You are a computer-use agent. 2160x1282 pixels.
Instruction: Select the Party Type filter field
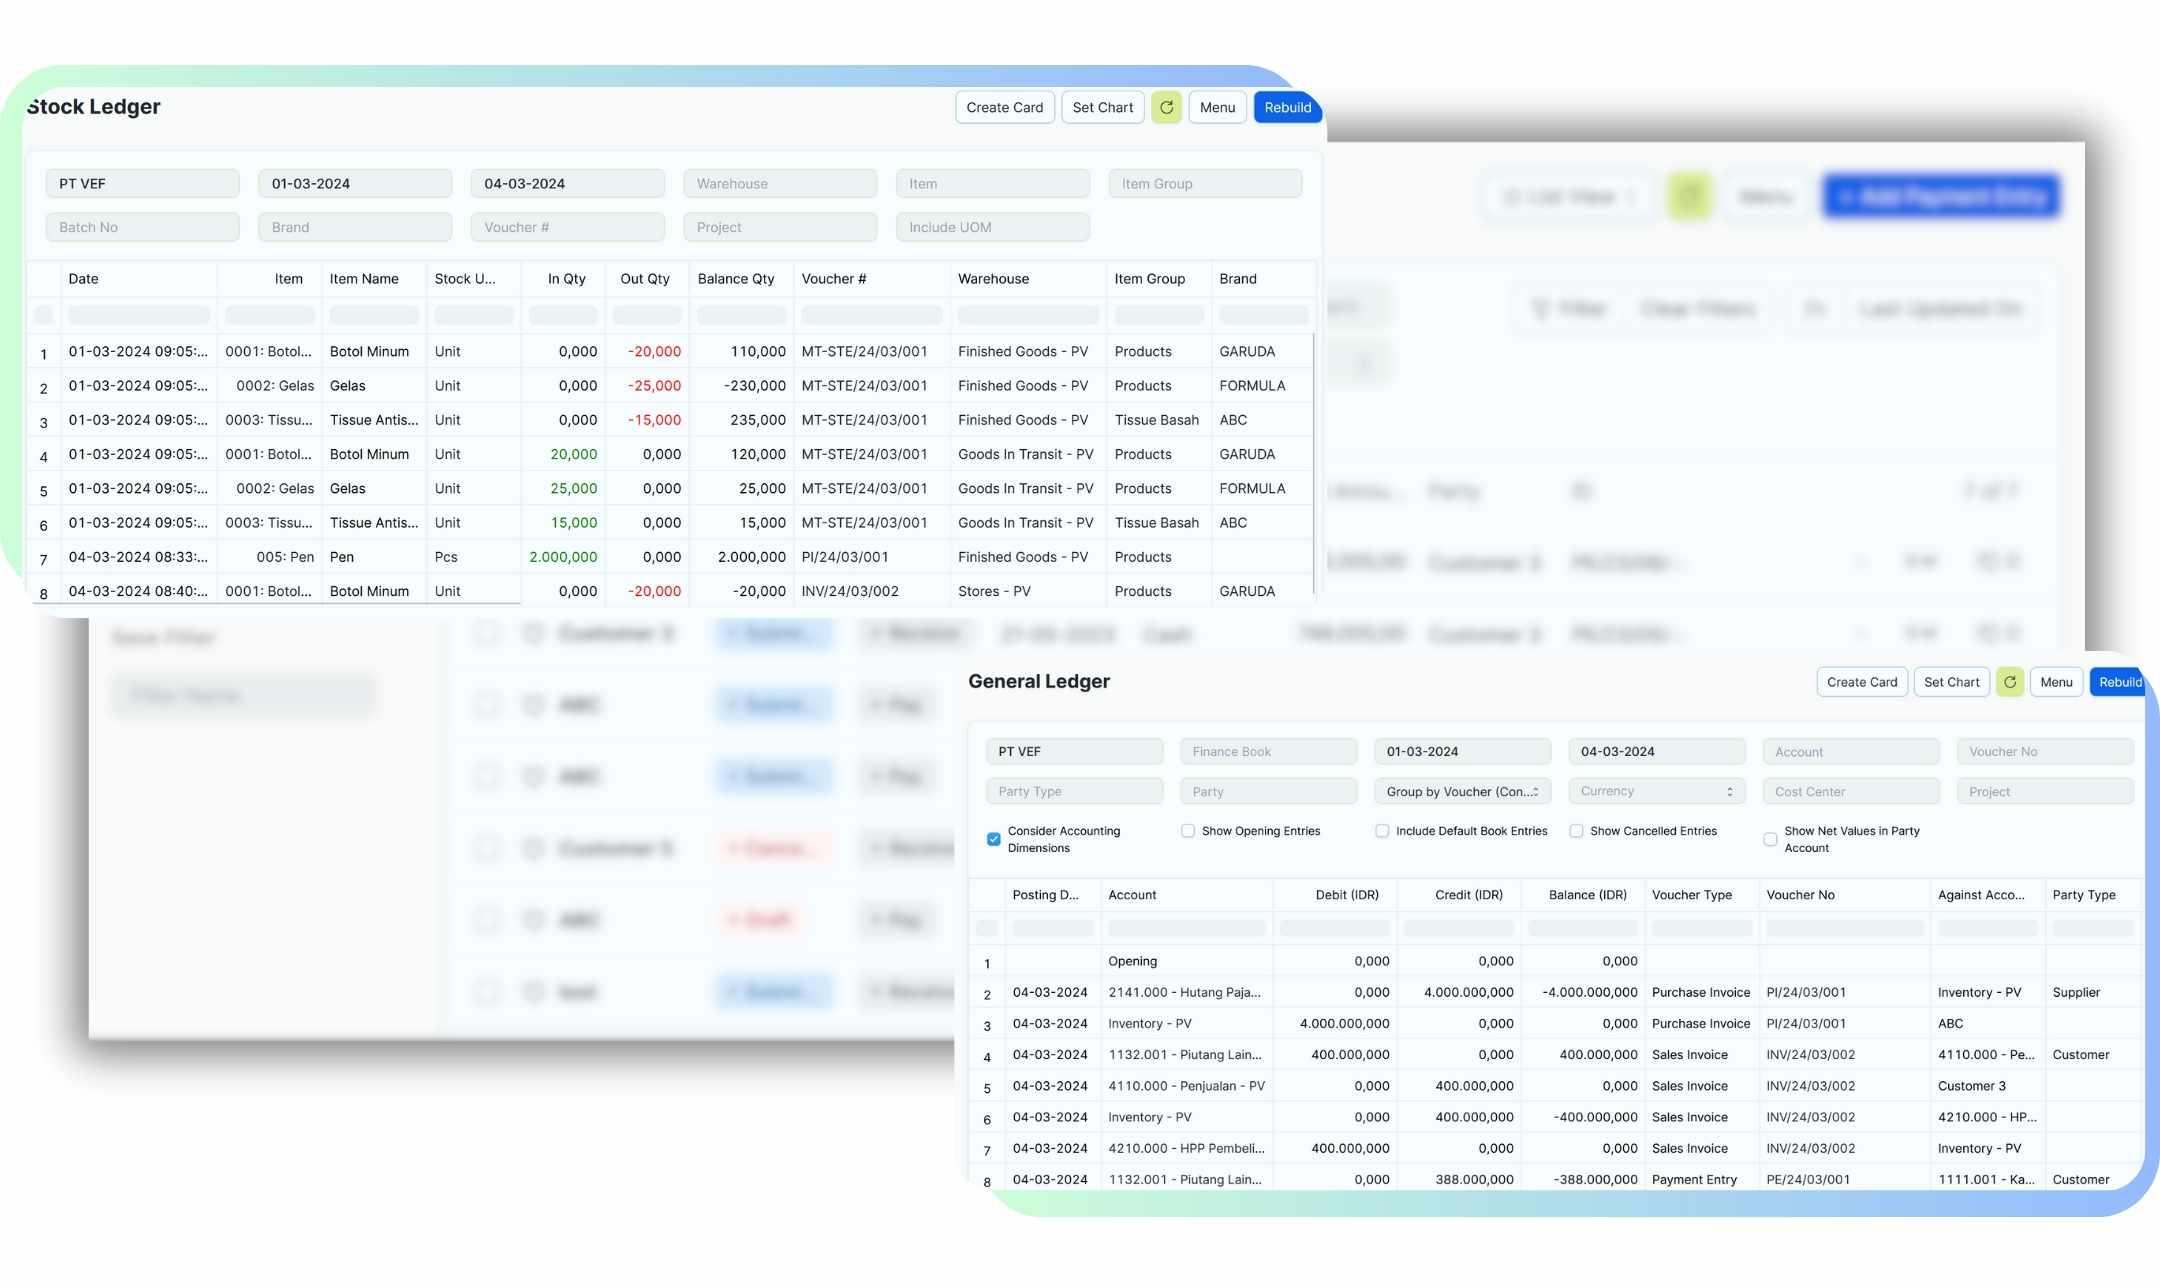pyautogui.click(x=1073, y=791)
